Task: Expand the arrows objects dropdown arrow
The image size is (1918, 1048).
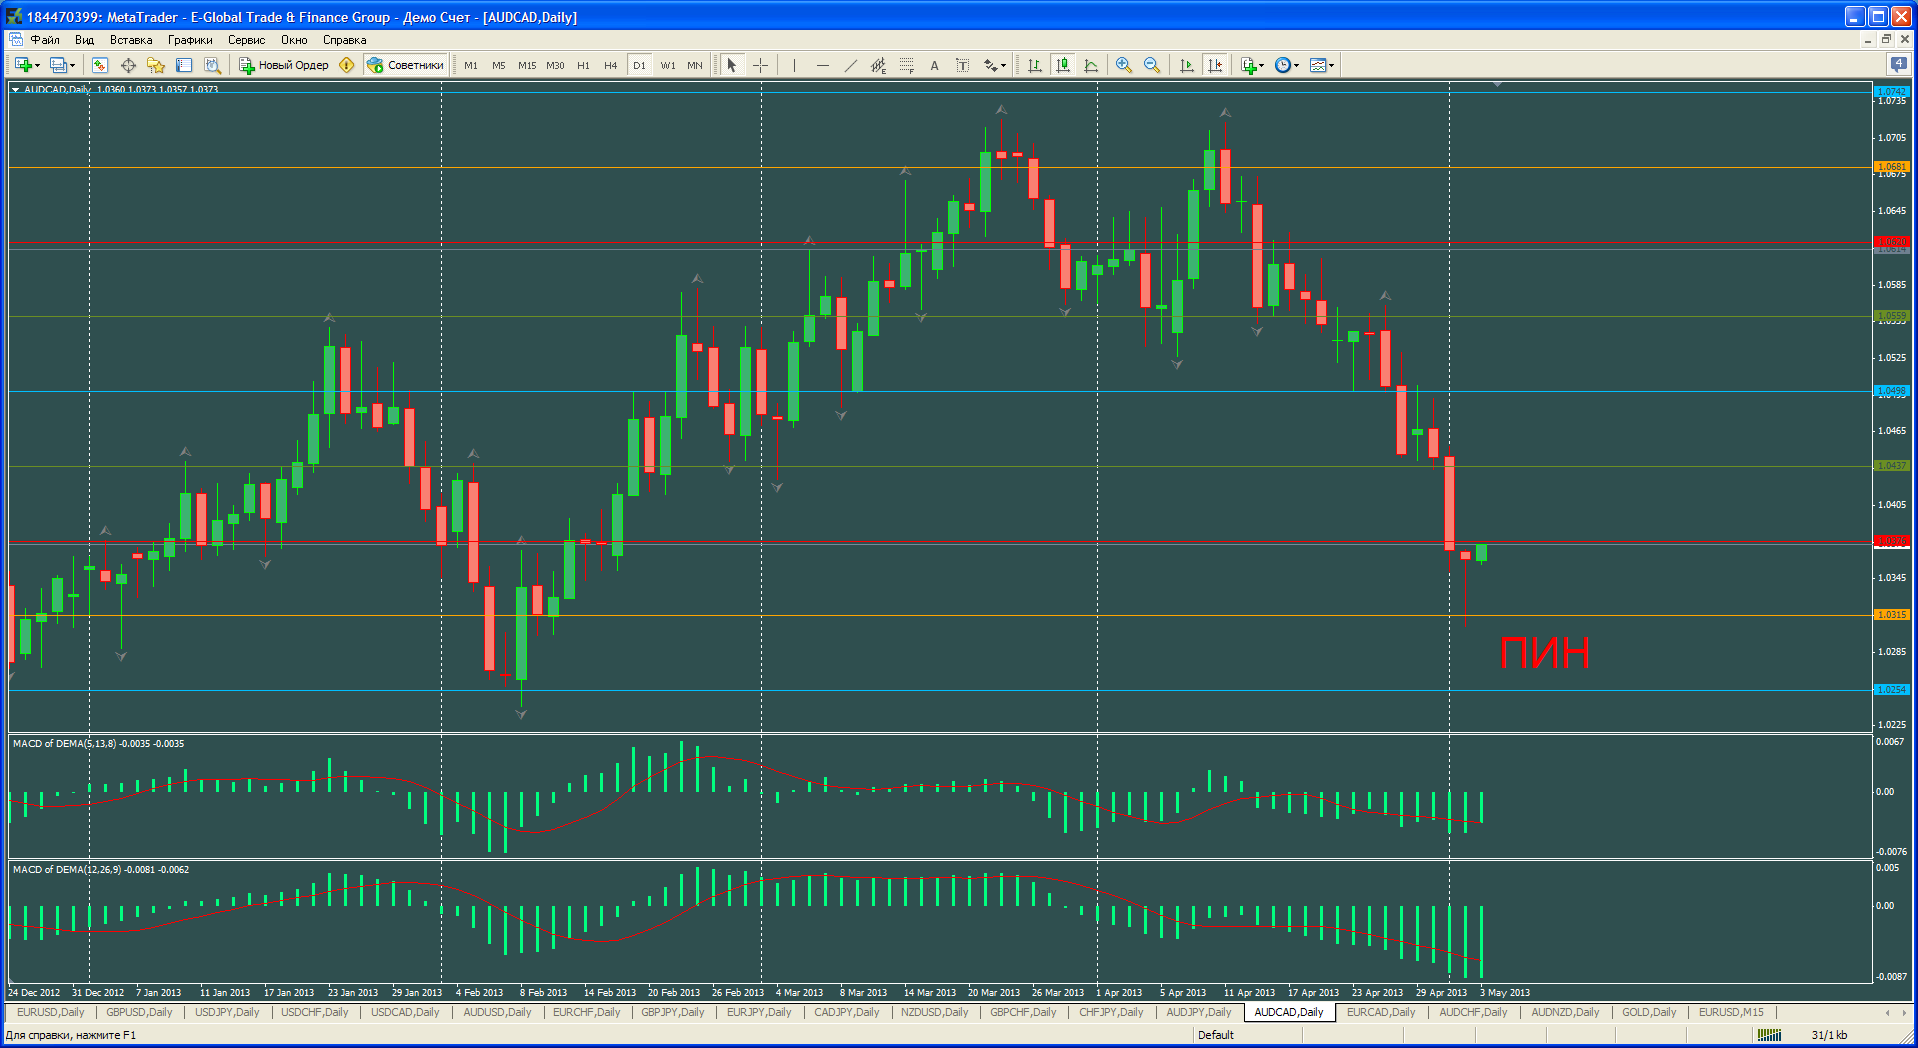Action: (1003, 66)
